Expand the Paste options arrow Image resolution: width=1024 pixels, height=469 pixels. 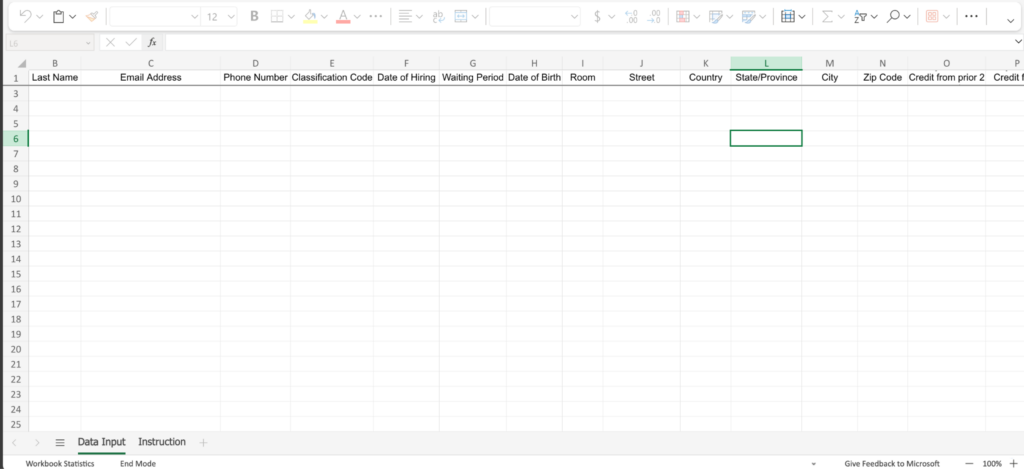coord(72,17)
